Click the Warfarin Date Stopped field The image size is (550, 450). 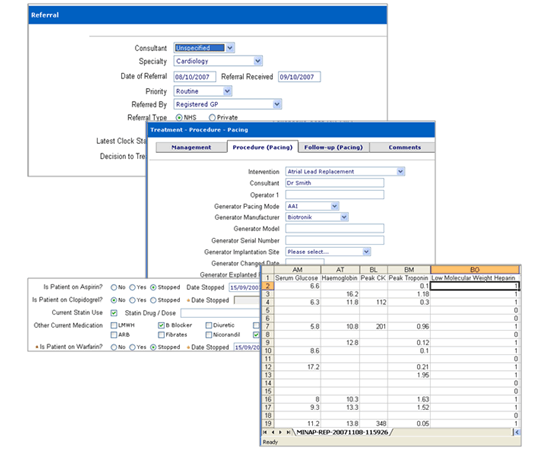[247, 347]
